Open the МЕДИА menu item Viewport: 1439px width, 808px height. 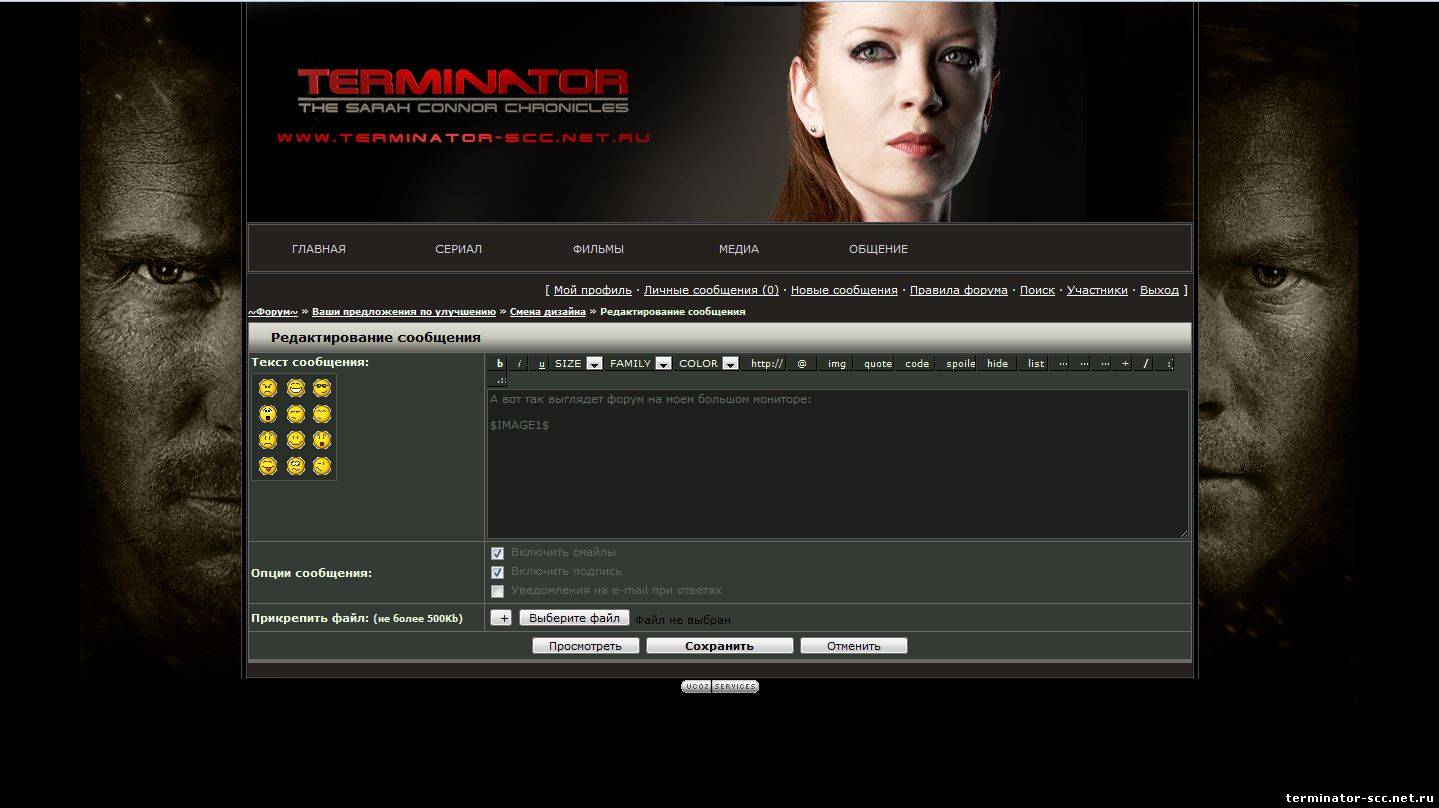click(x=738, y=249)
